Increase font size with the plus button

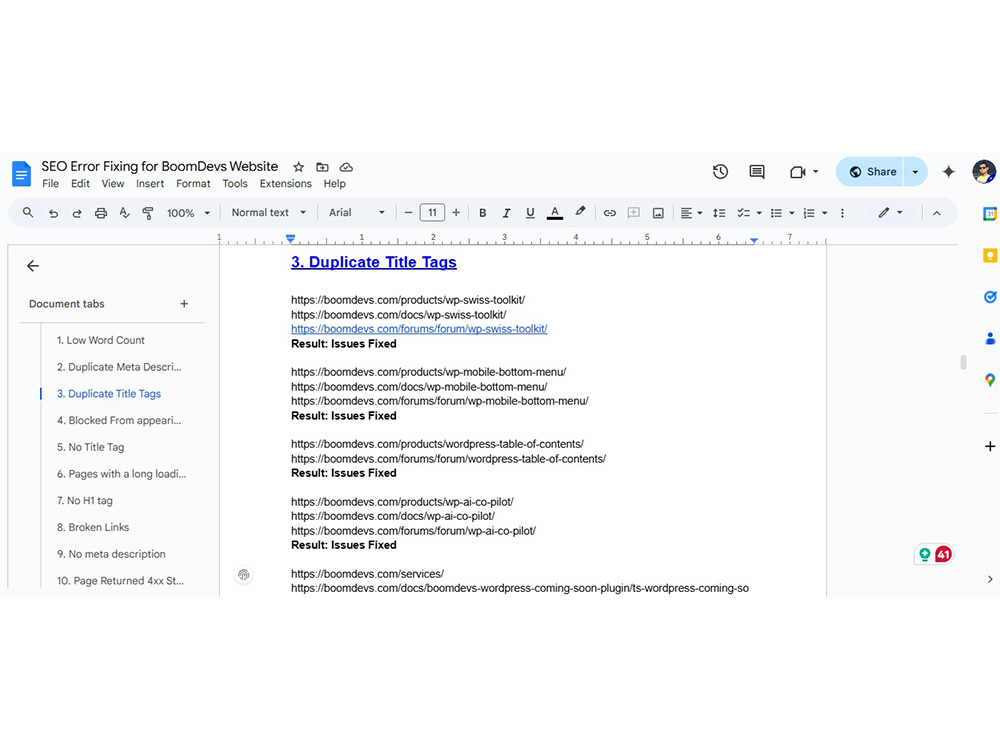pyautogui.click(x=456, y=213)
